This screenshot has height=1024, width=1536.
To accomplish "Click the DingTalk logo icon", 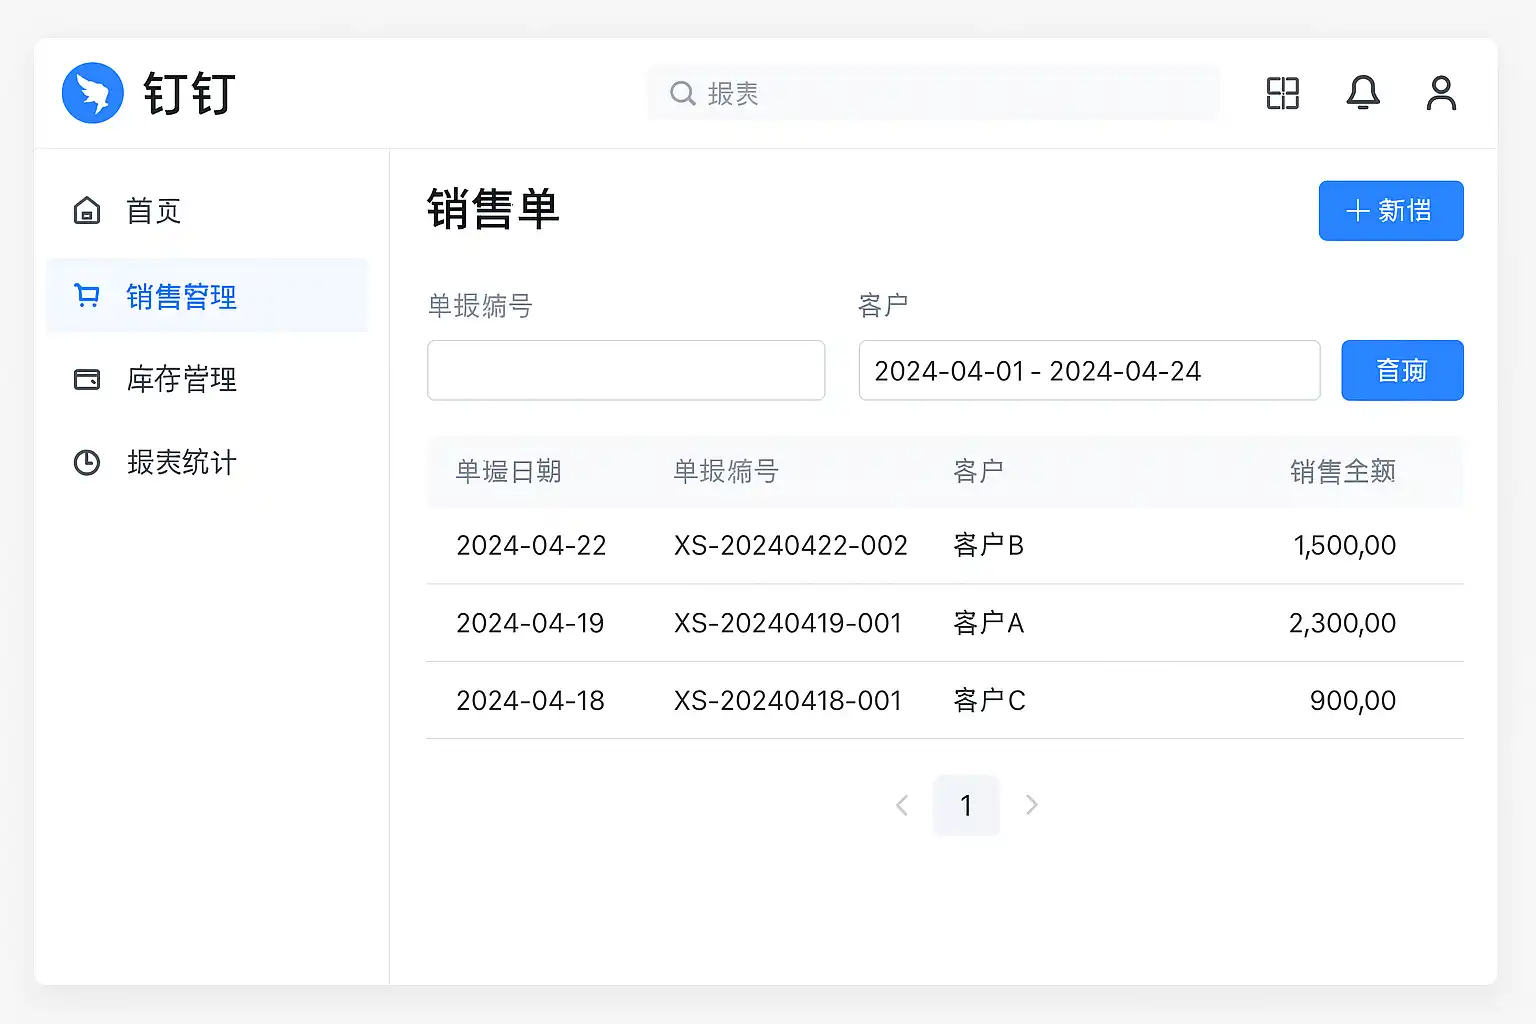I will pyautogui.click(x=93, y=93).
